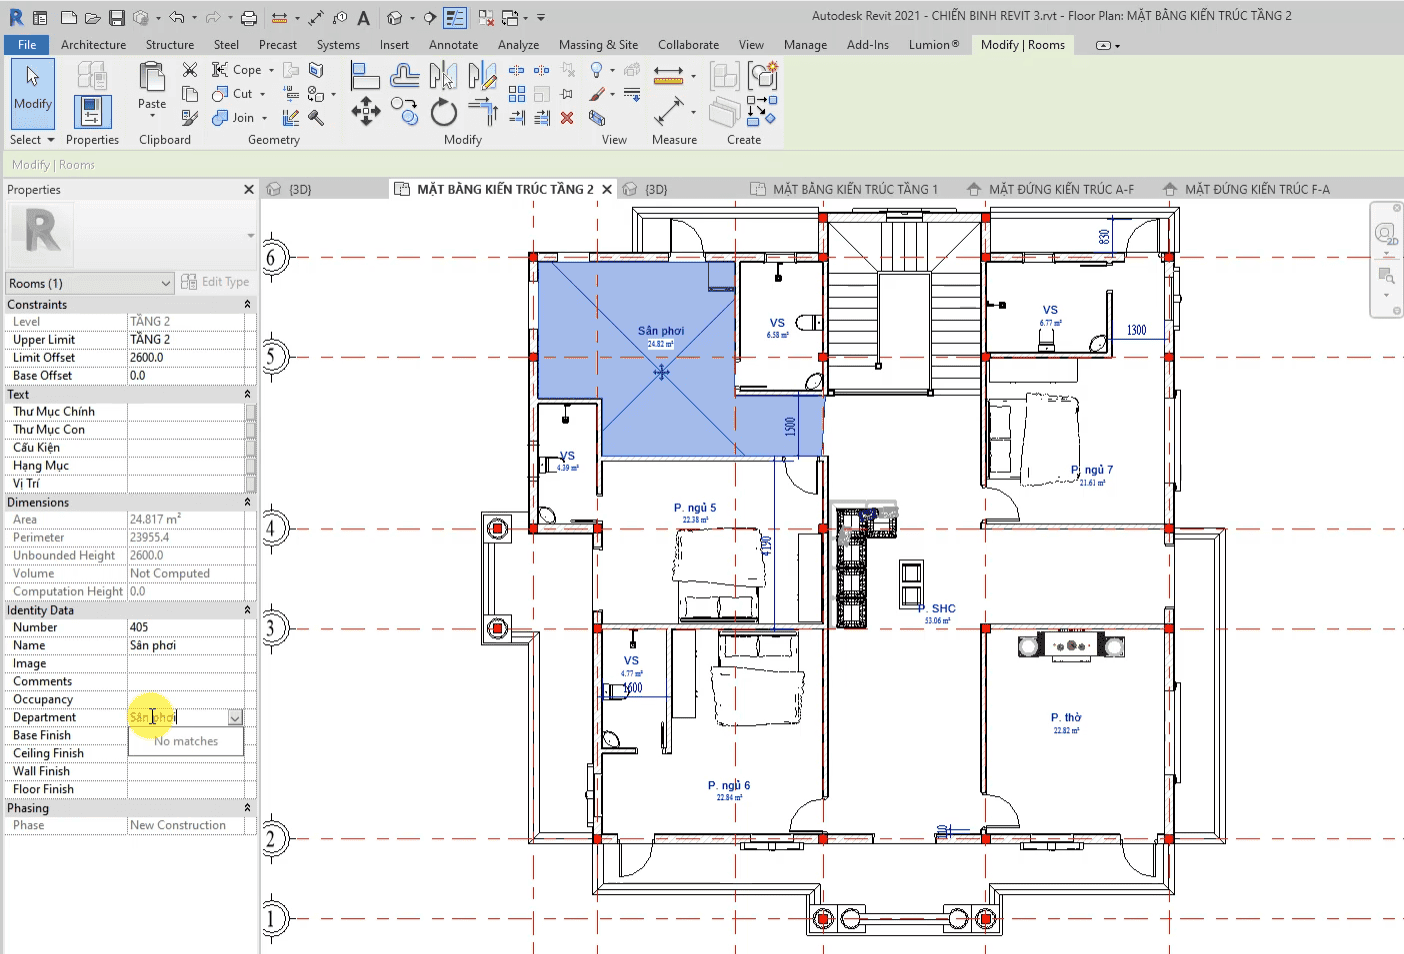Expand the Department dropdown arrow
The height and width of the screenshot is (954, 1404).
[x=235, y=718]
